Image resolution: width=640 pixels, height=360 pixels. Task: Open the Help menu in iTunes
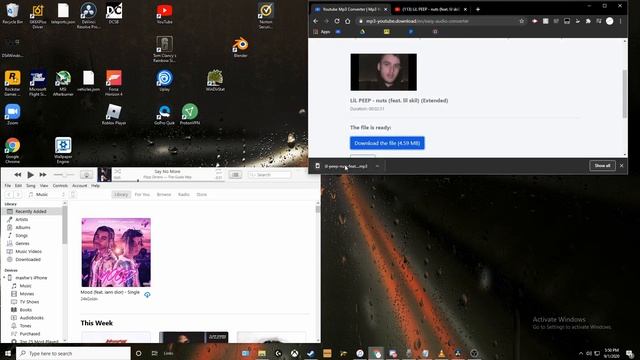pyautogui.click(x=96, y=186)
